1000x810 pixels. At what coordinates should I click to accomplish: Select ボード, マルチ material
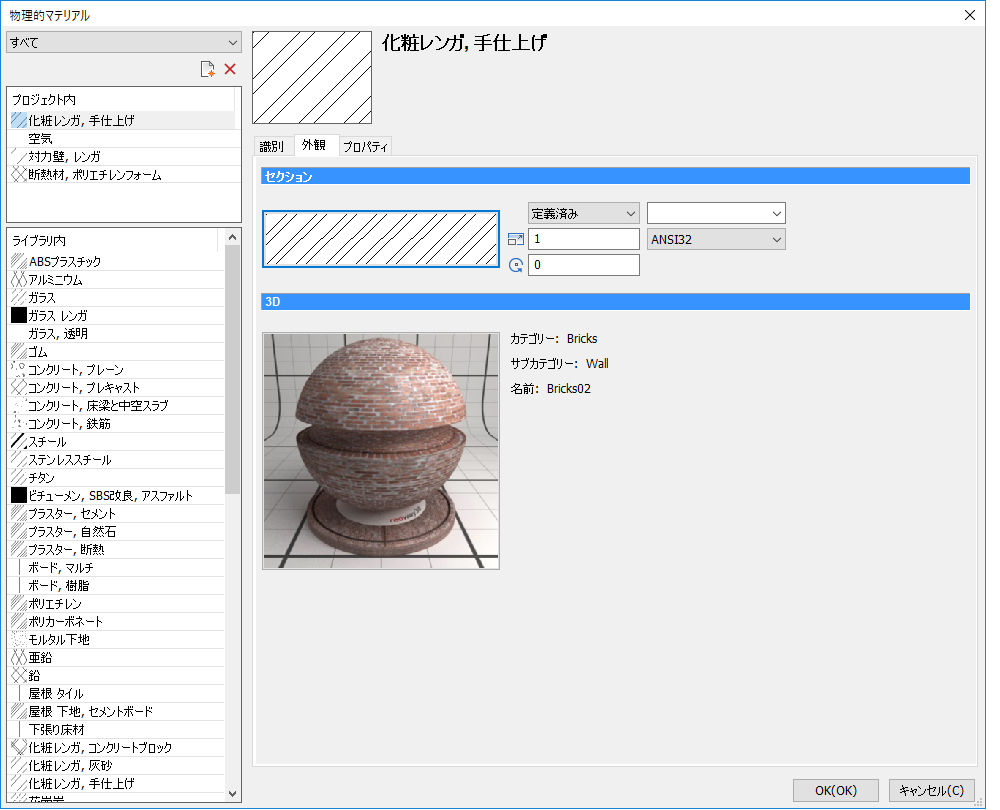coord(117,567)
